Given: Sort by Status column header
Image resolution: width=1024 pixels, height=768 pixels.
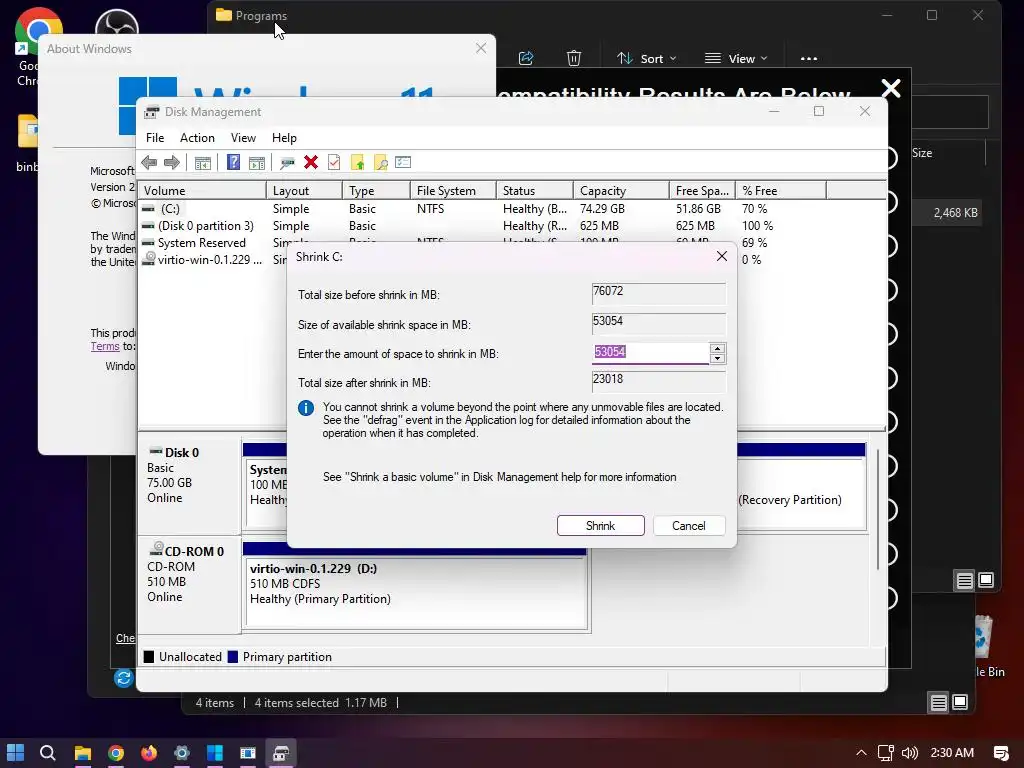Looking at the screenshot, I should pos(534,191).
